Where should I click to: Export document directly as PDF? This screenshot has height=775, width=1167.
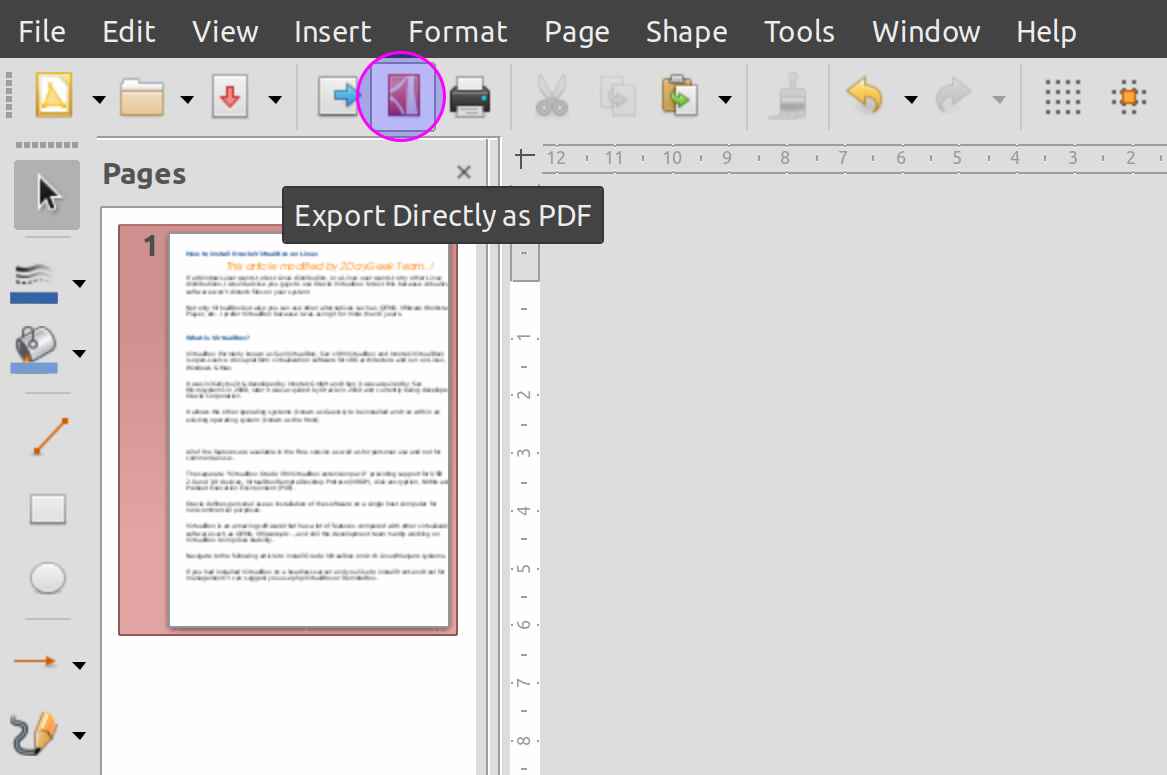(401, 96)
